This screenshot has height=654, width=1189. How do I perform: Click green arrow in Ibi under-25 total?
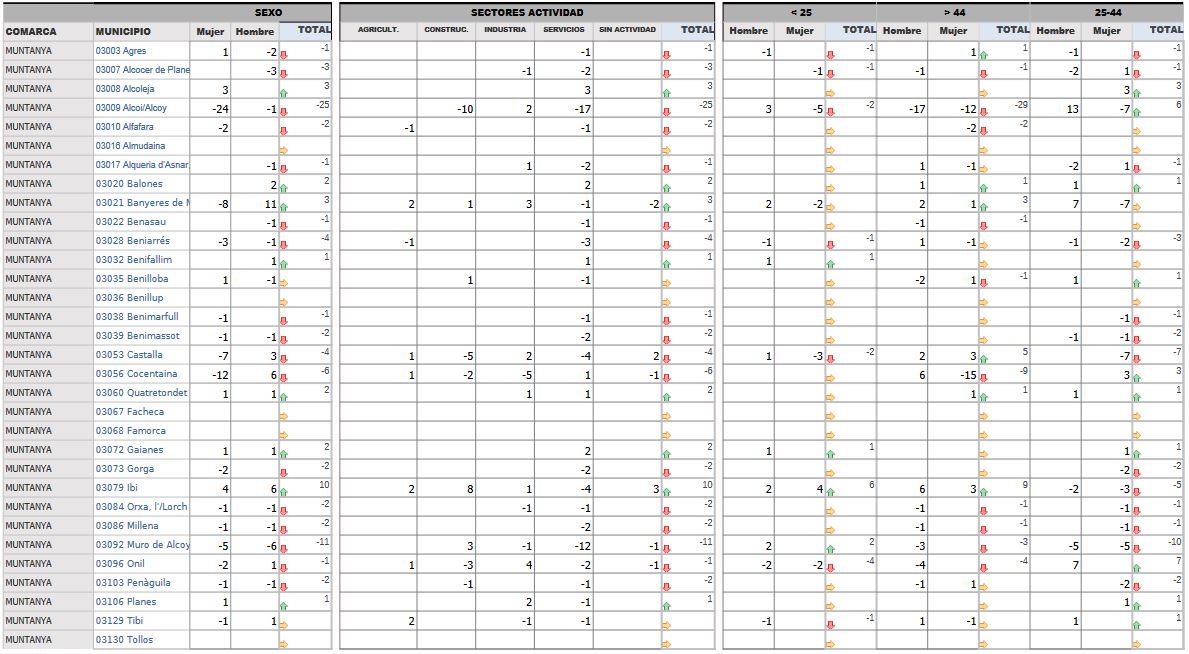[x=830, y=492]
